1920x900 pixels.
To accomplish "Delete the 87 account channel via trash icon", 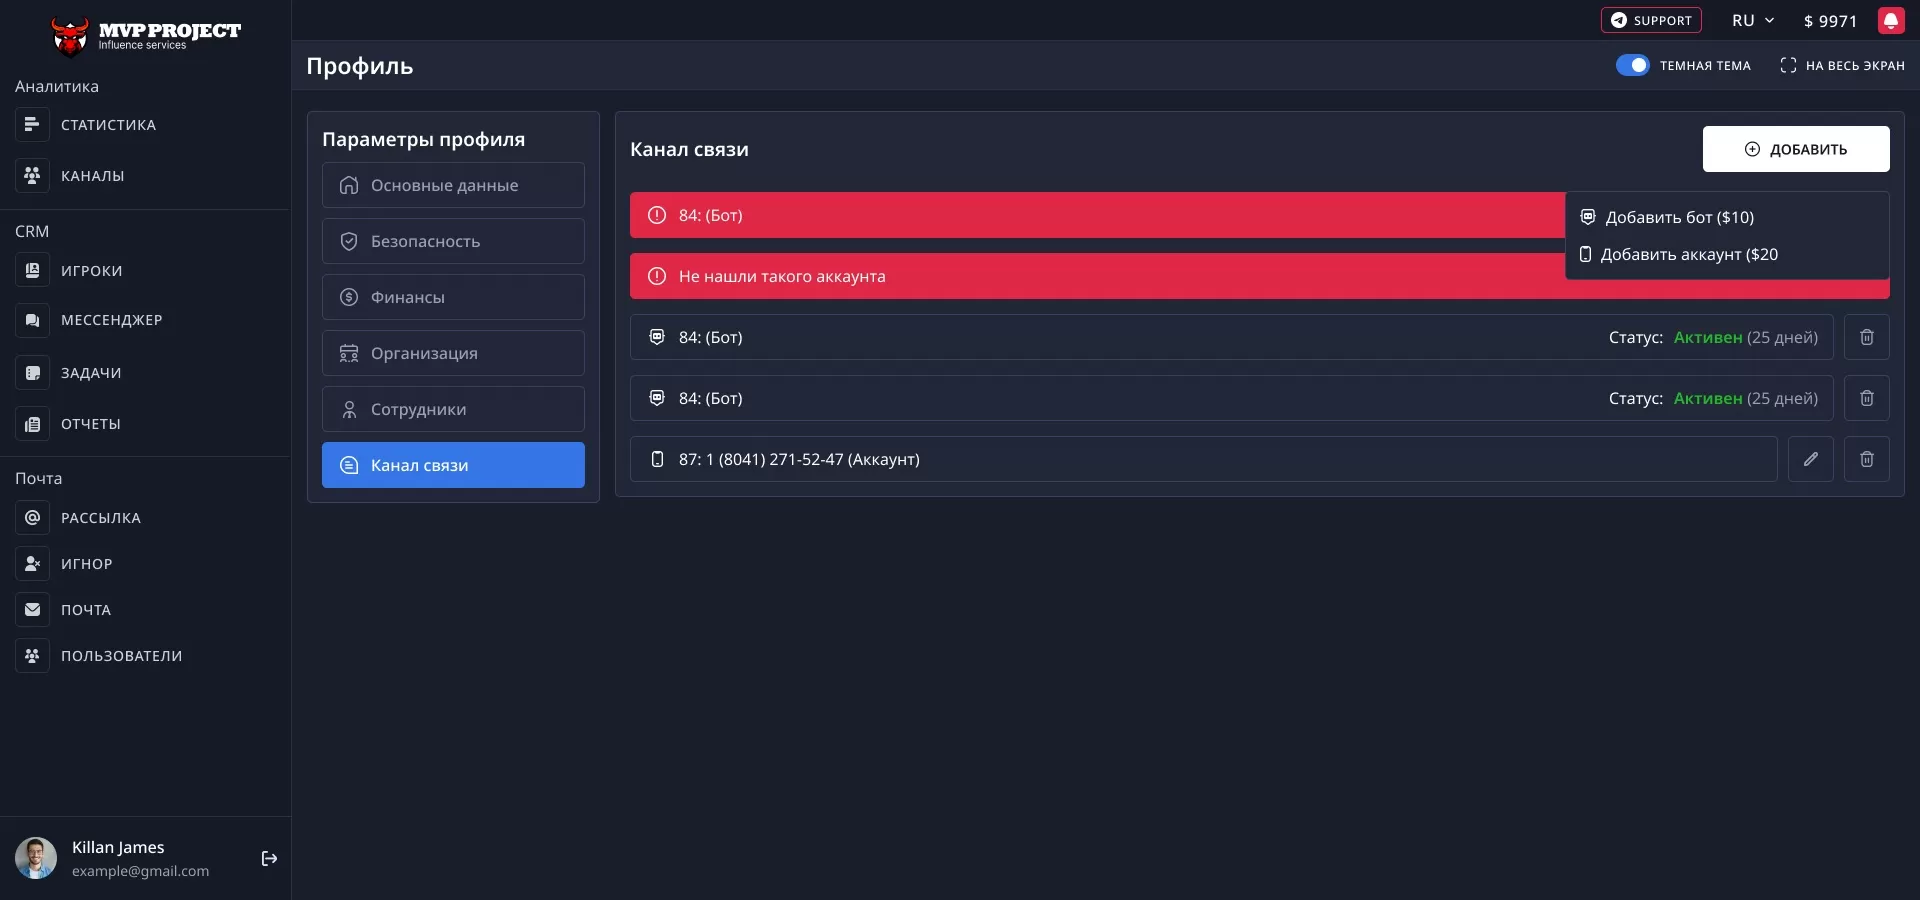I will pos(1866,459).
